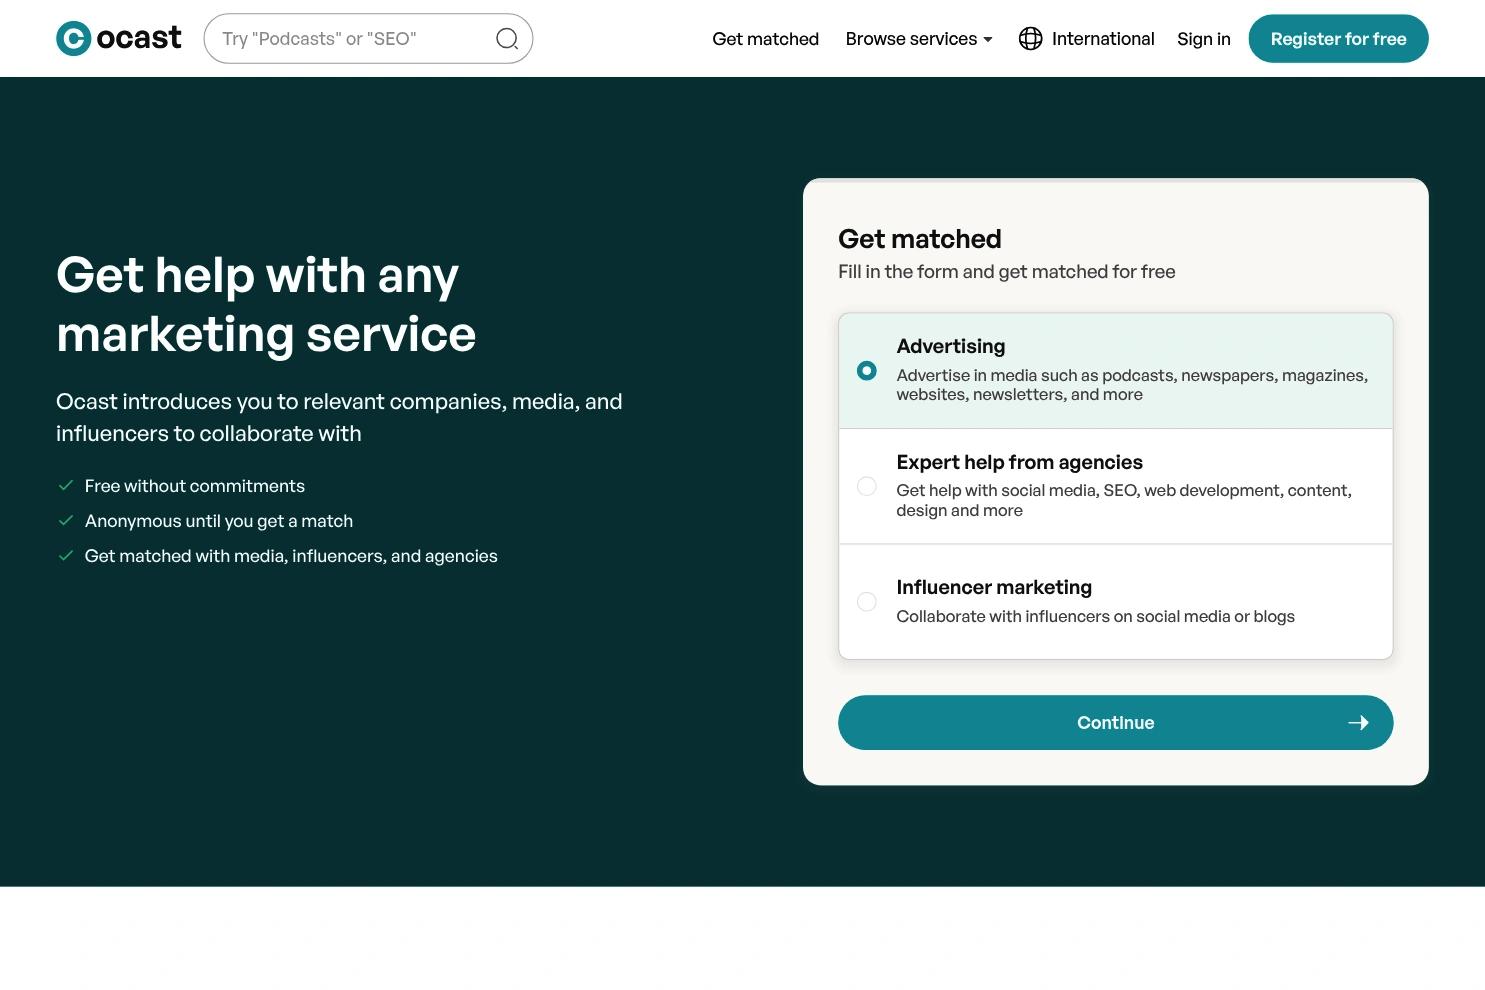Click checkmark beside "Free without commitments"
The width and height of the screenshot is (1485, 990).
coord(66,486)
